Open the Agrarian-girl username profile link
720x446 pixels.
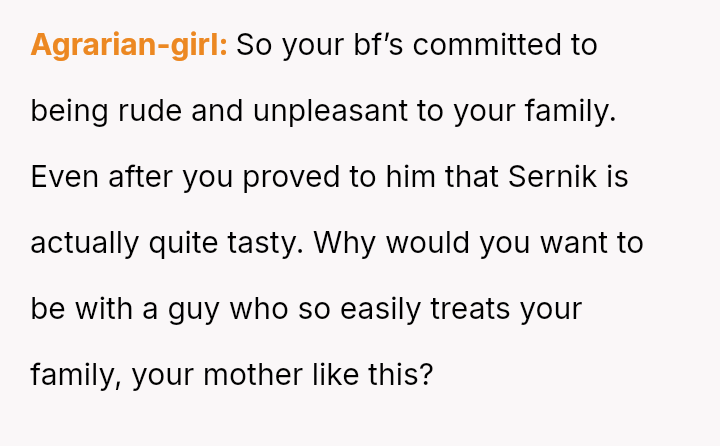129,46
